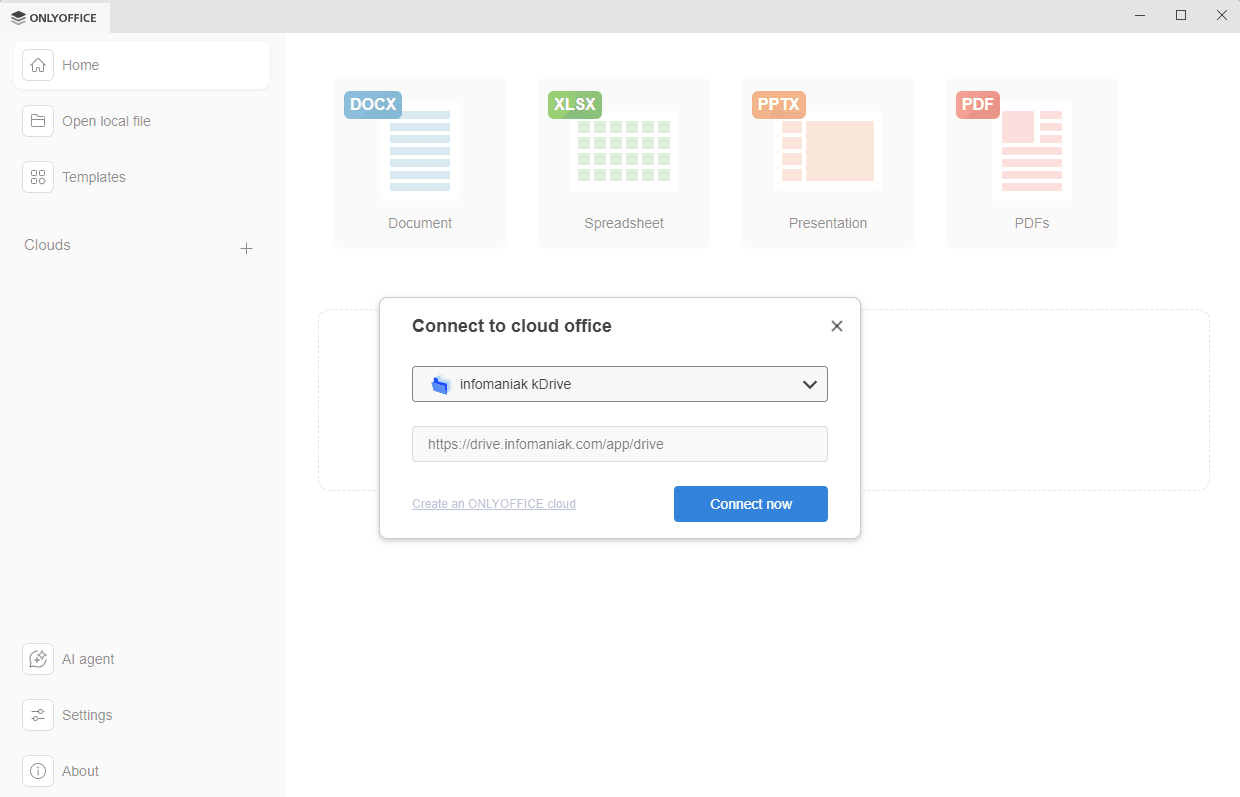This screenshot has width=1240, height=797.
Task: Expand the cloud provider dropdown arrow
Action: pos(810,384)
